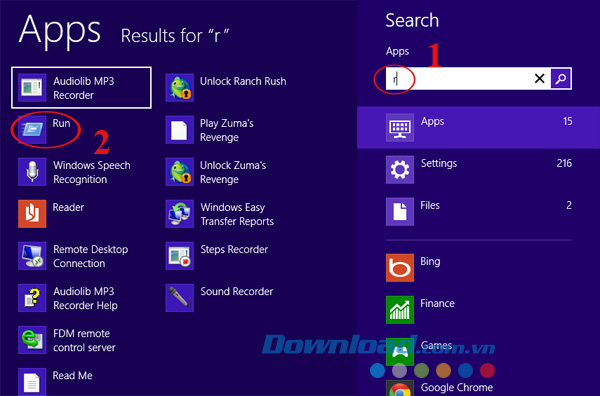Click the Bing app icon
This screenshot has height=396, width=600.
point(400,268)
